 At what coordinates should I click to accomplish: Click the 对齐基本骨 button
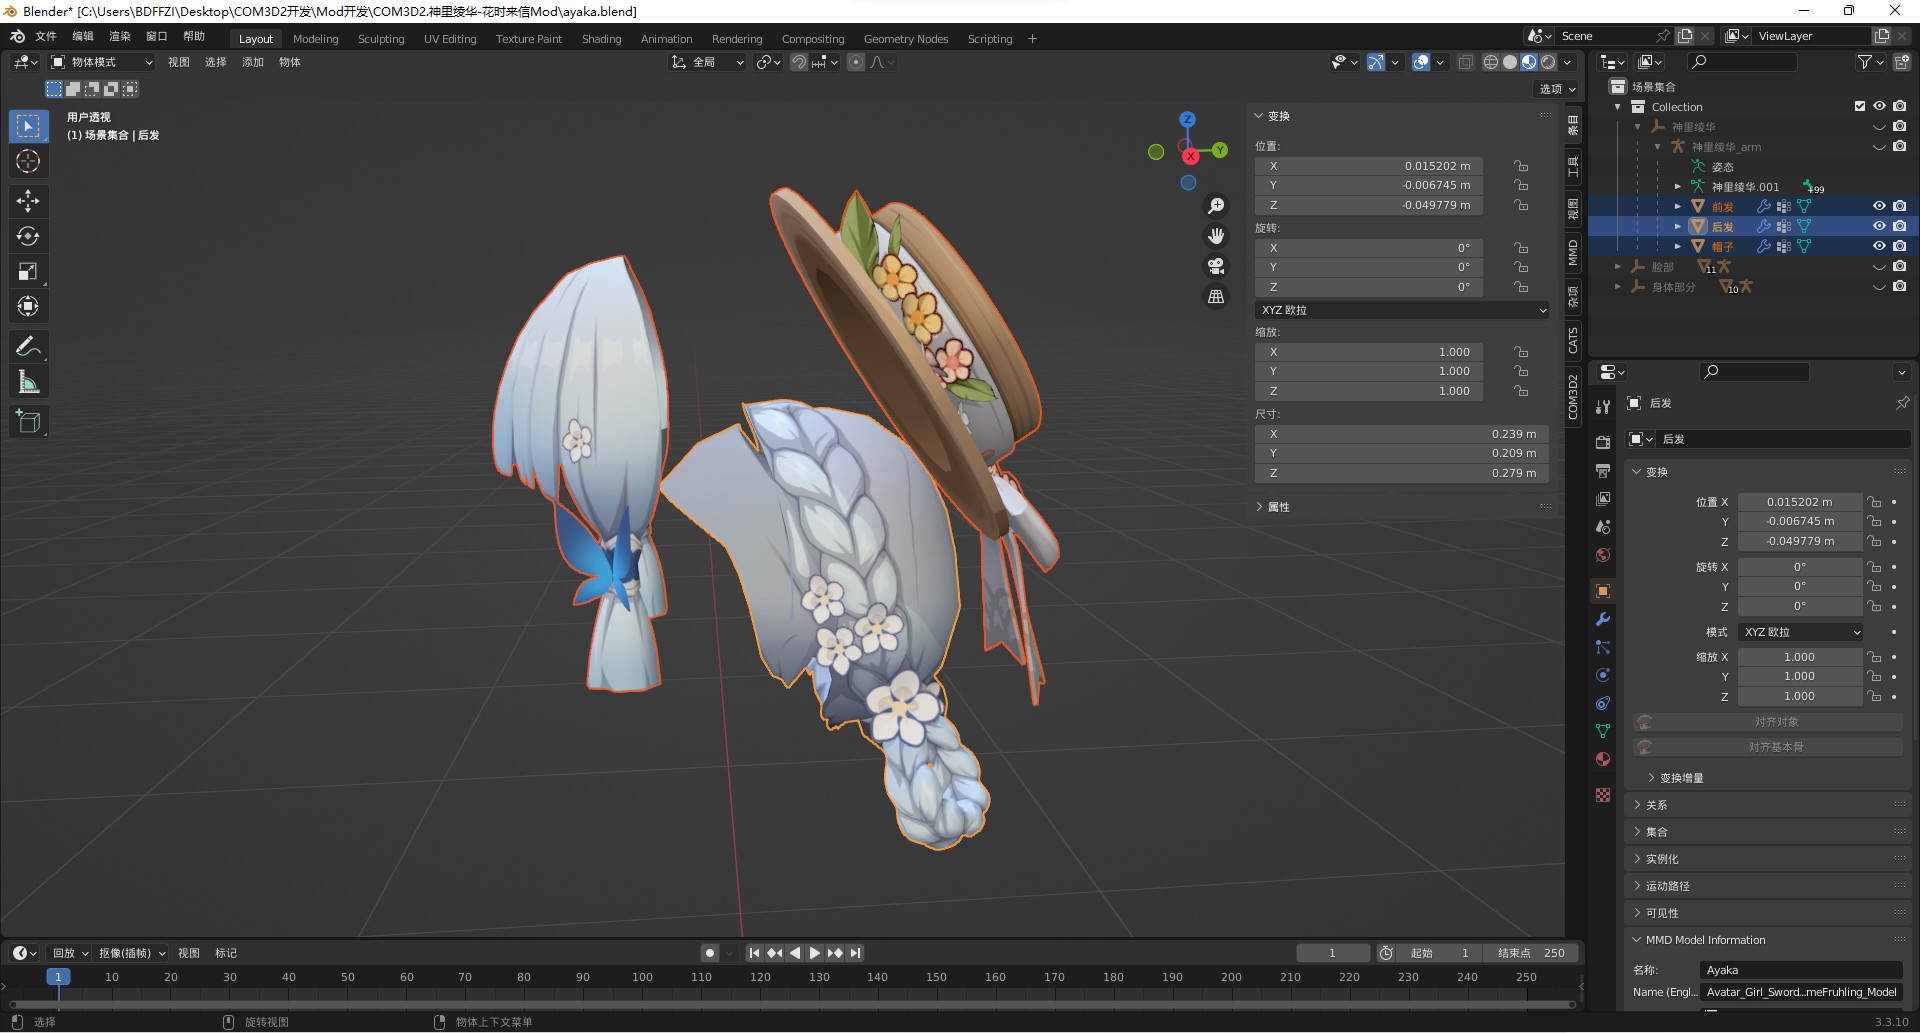coord(1768,747)
